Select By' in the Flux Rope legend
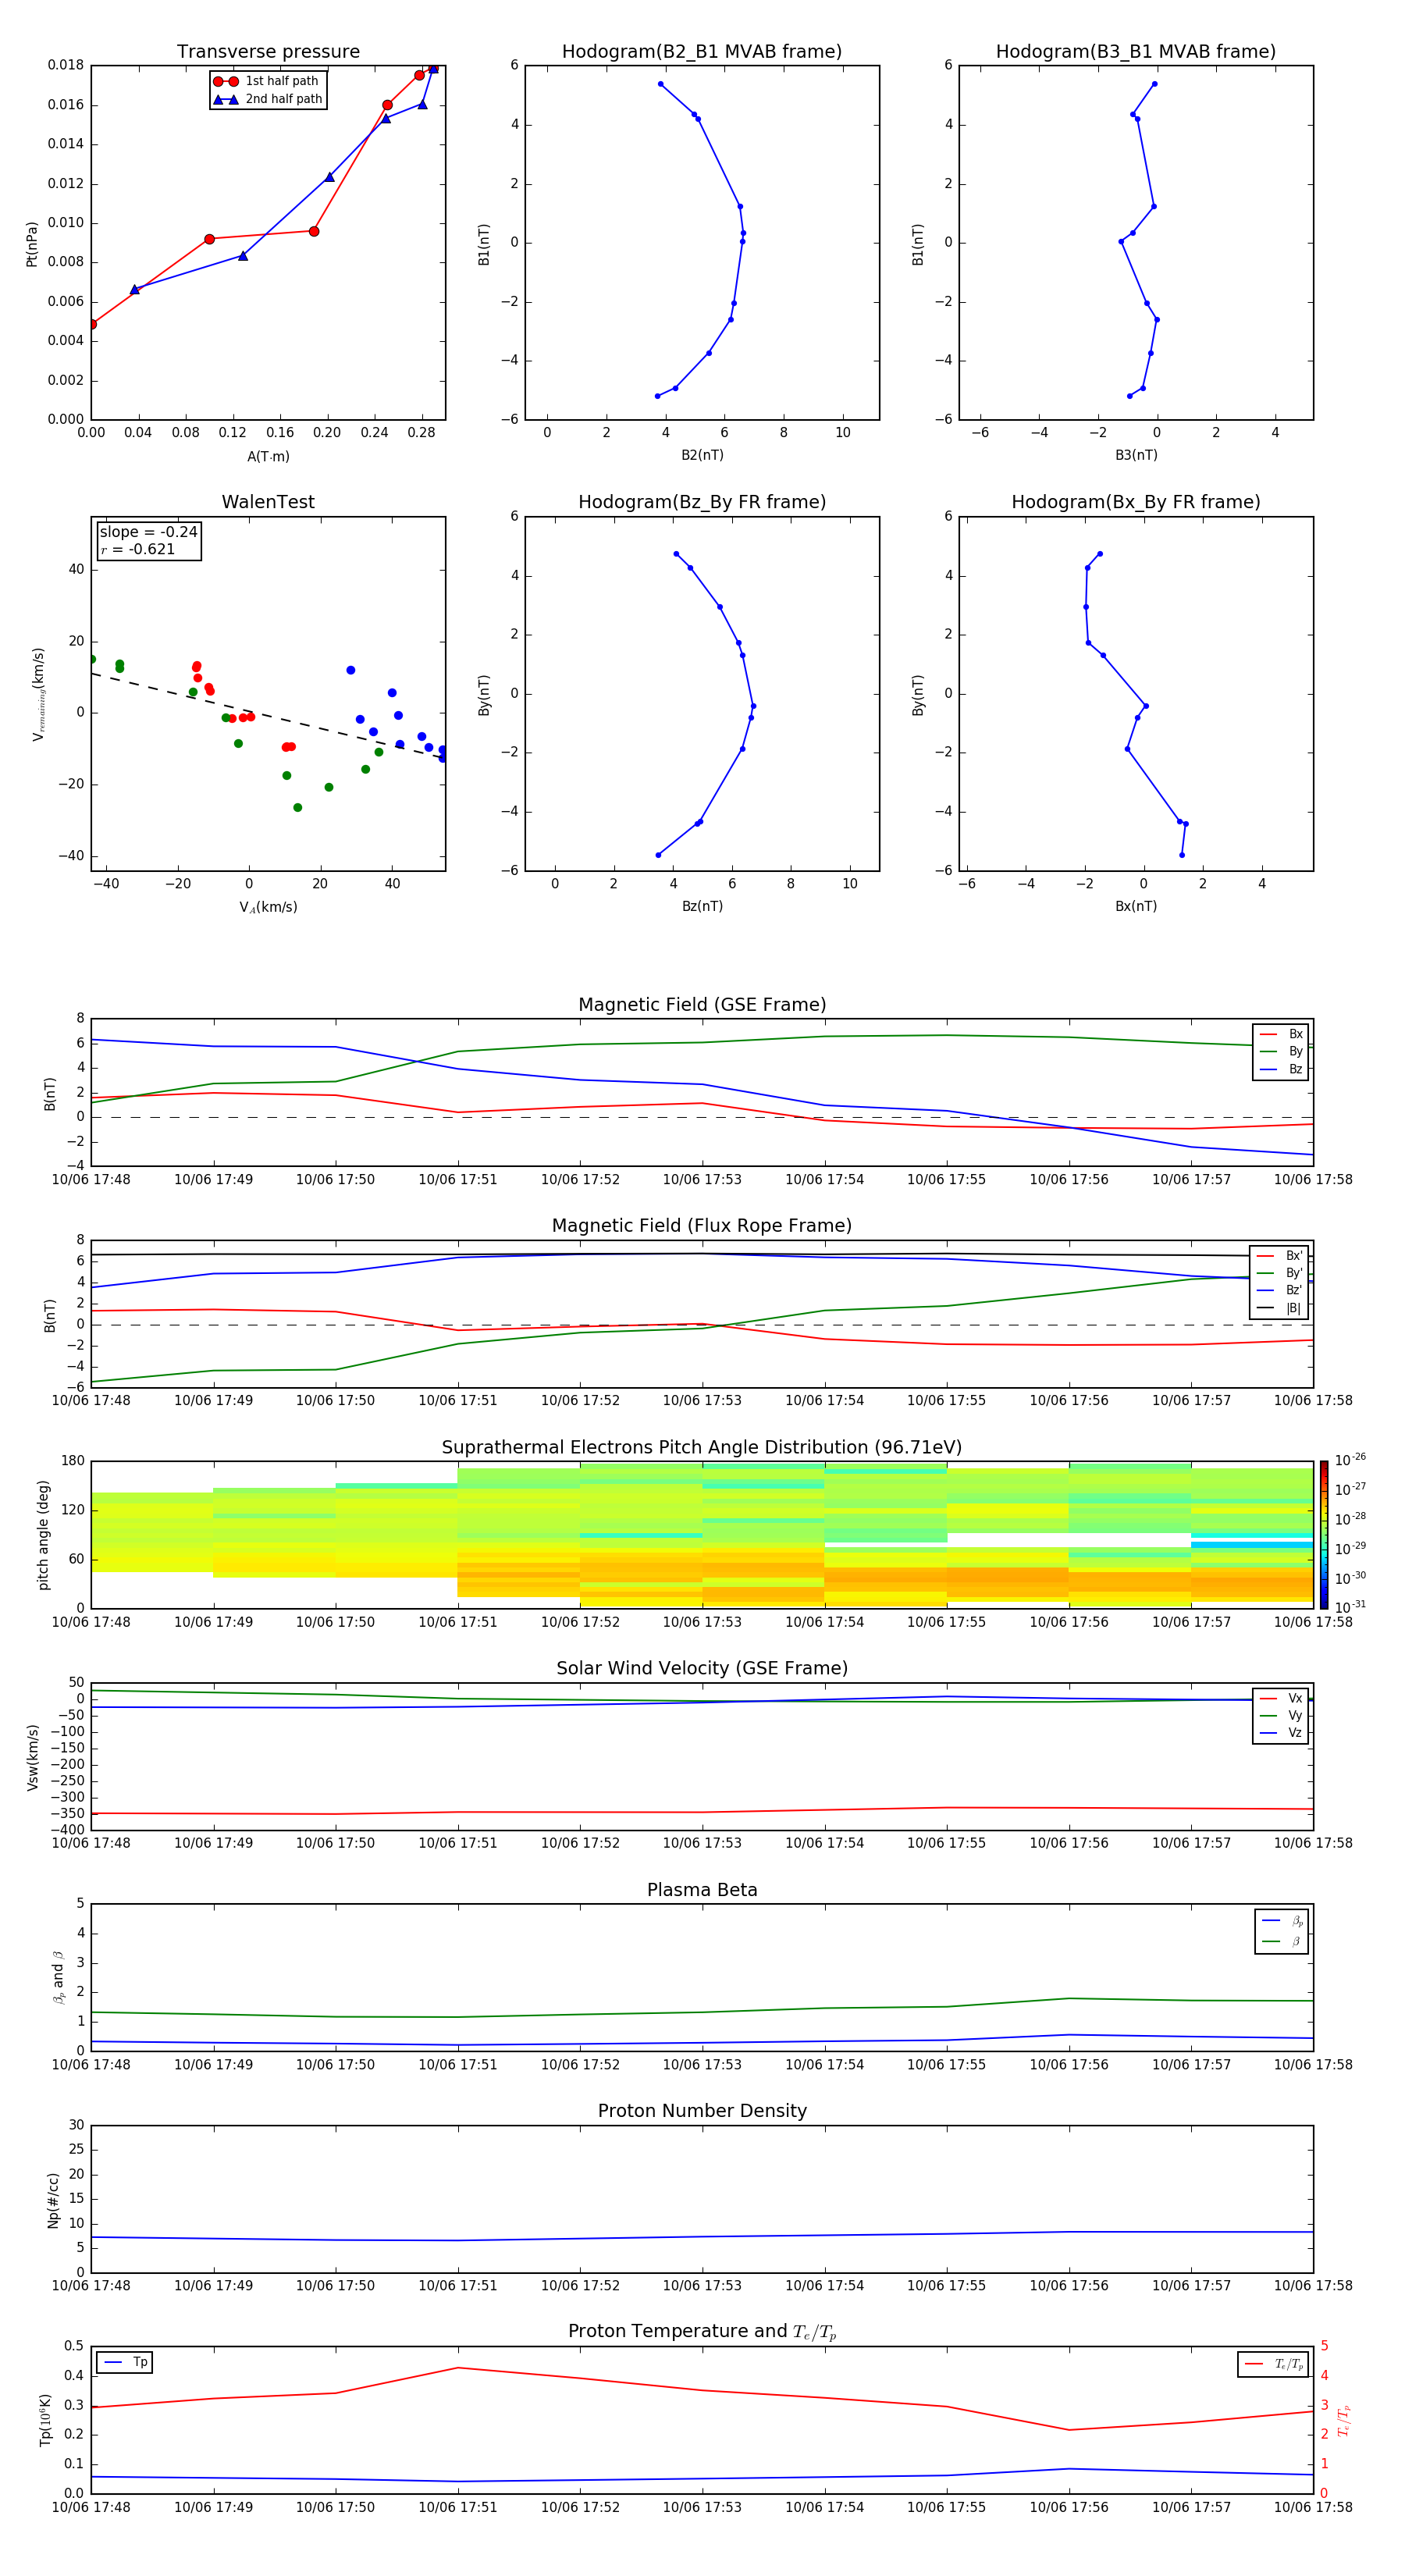Image resolution: width=1405 pixels, height=2576 pixels. (1280, 1273)
